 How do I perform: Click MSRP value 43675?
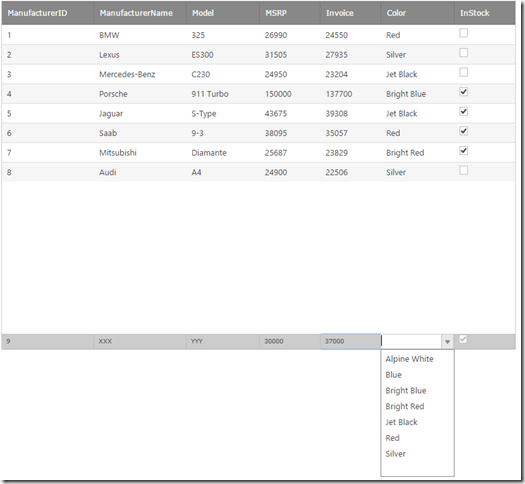tap(290, 113)
